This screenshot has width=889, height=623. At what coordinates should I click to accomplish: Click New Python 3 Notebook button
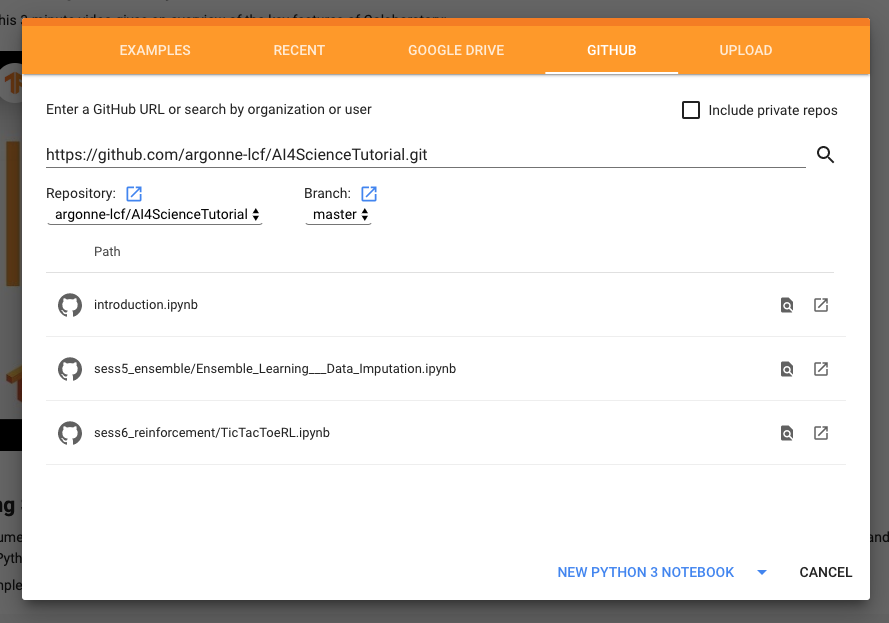[645, 573]
